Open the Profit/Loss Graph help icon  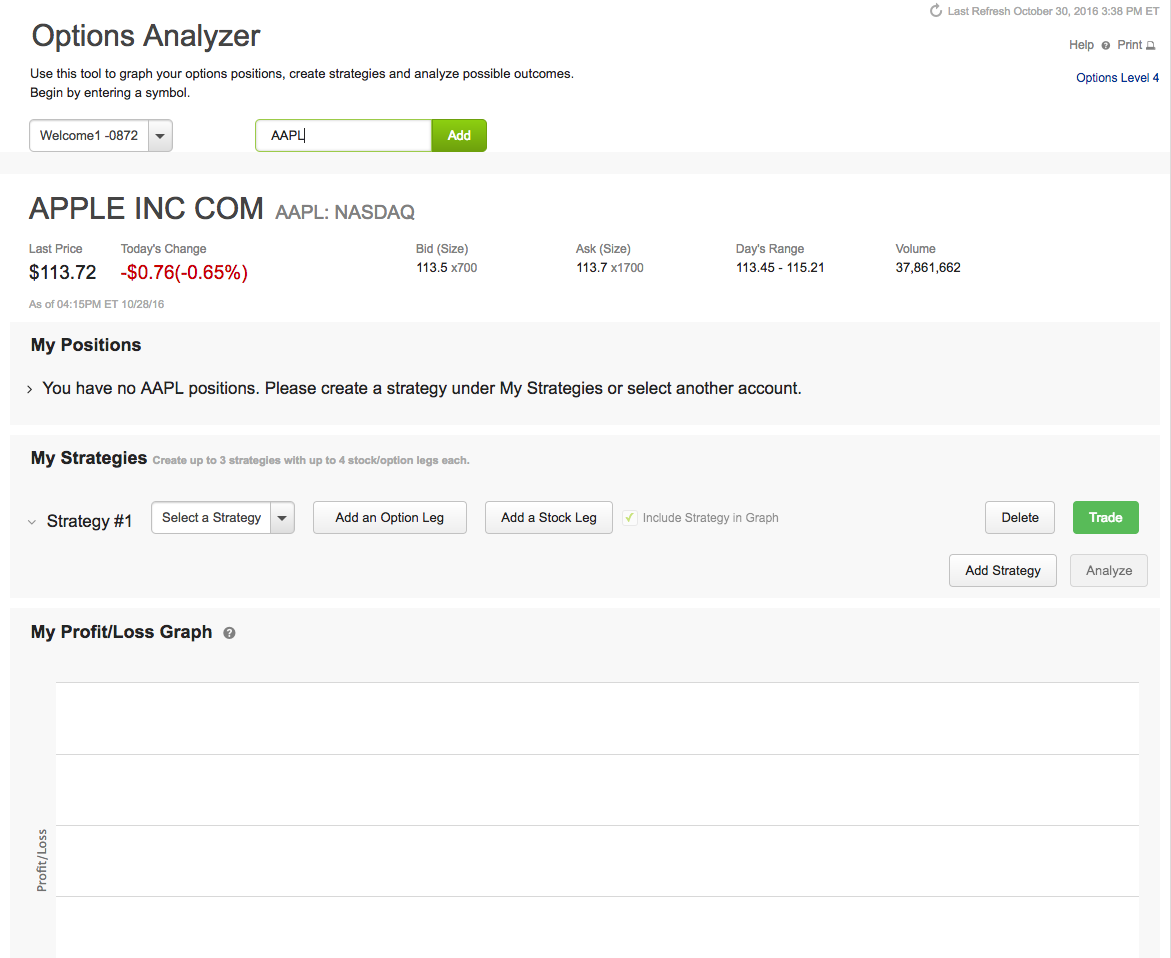(229, 633)
